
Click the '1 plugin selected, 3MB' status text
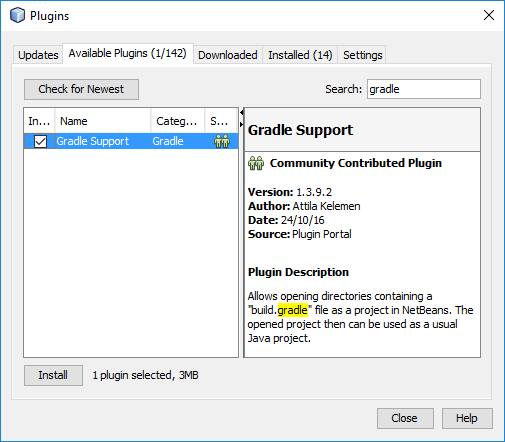point(145,375)
